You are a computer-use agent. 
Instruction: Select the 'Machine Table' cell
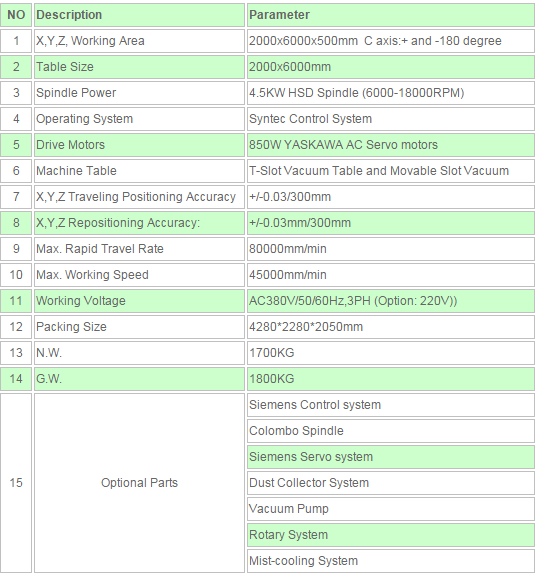click(x=139, y=171)
